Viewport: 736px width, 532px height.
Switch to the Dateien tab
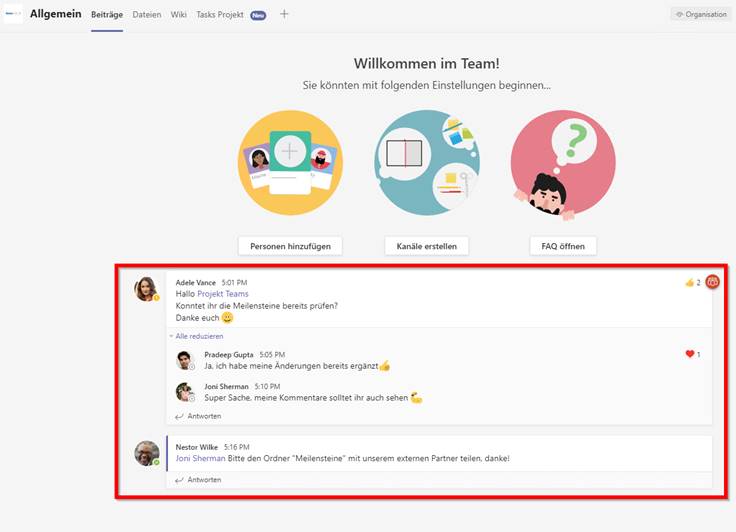146,15
